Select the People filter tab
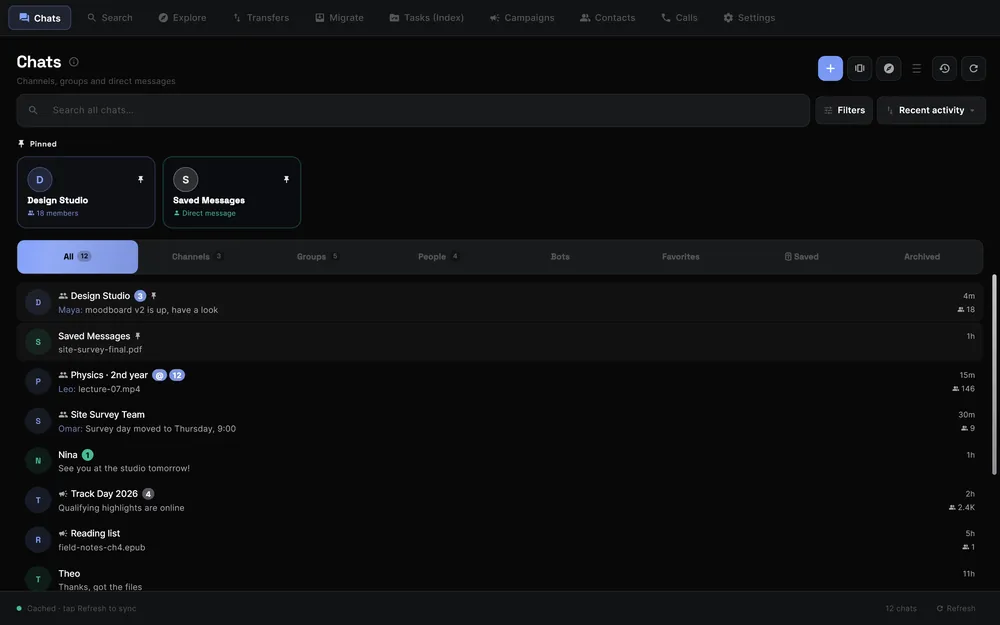This screenshot has height=625, width=1000. pyautogui.click(x=438, y=257)
